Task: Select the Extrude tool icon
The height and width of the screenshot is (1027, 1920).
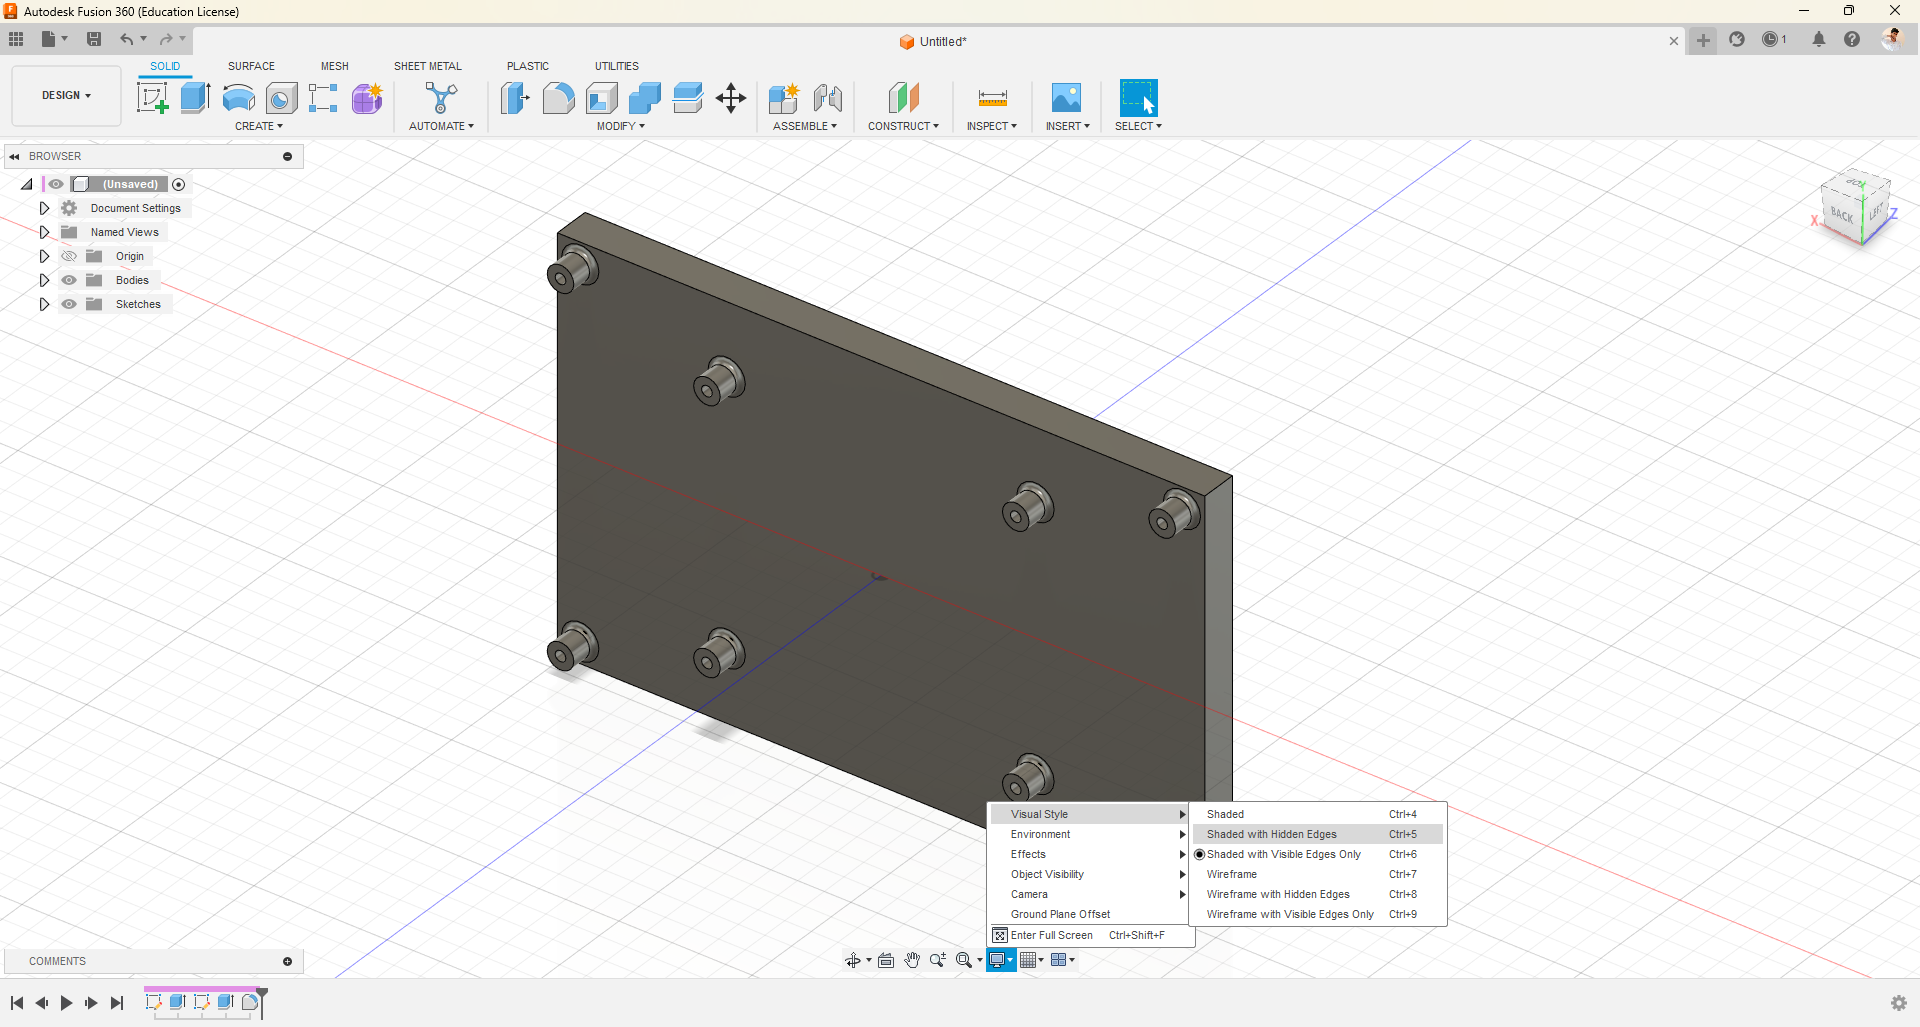Action: click(x=195, y=98)
